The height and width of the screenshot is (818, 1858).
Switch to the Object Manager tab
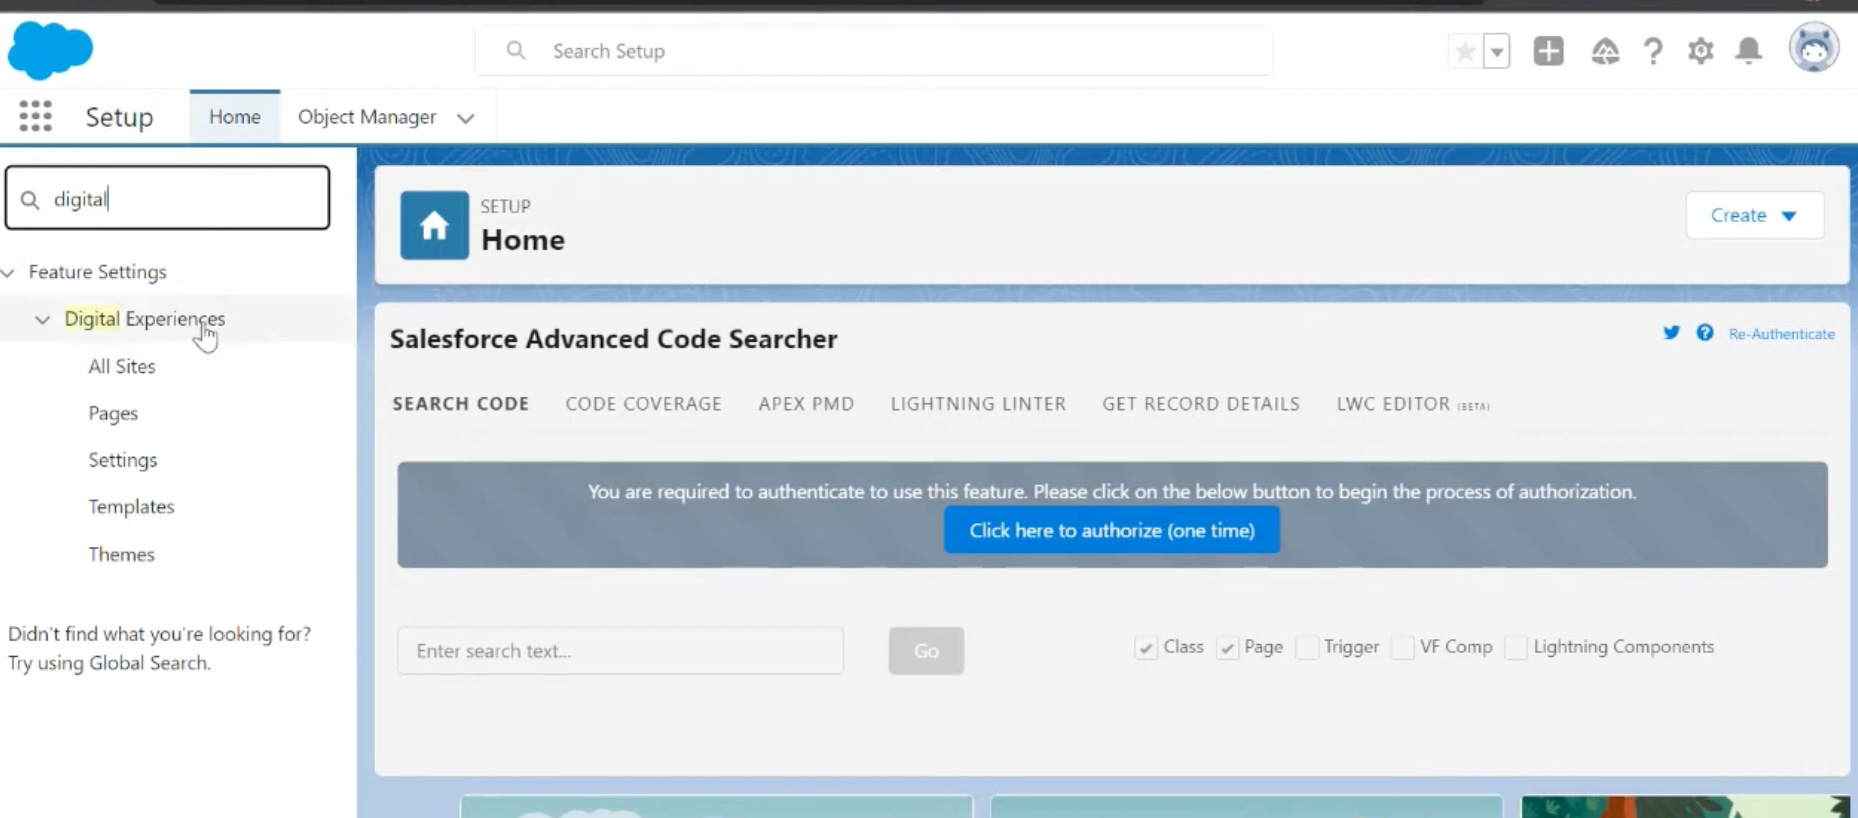pos(367,117)
